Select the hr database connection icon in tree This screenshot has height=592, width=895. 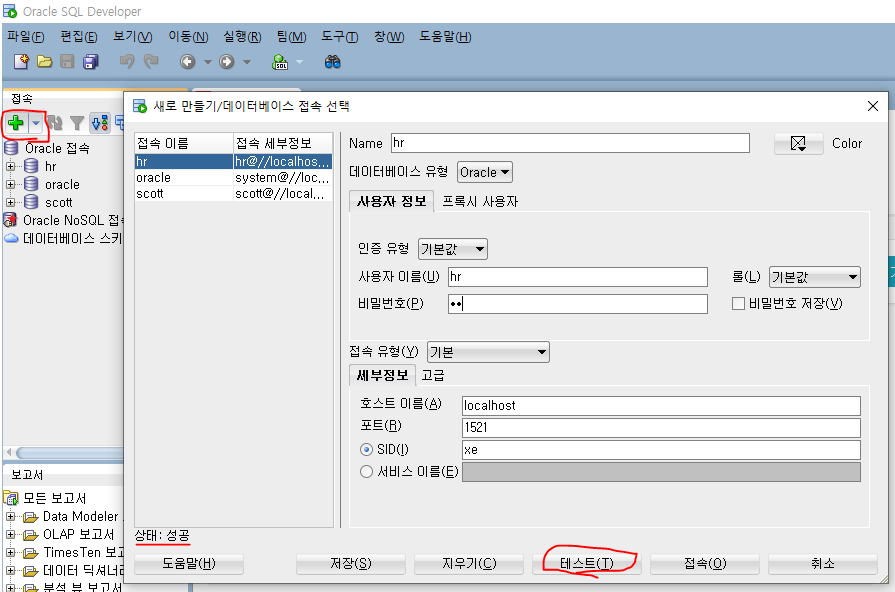(31, 166)
